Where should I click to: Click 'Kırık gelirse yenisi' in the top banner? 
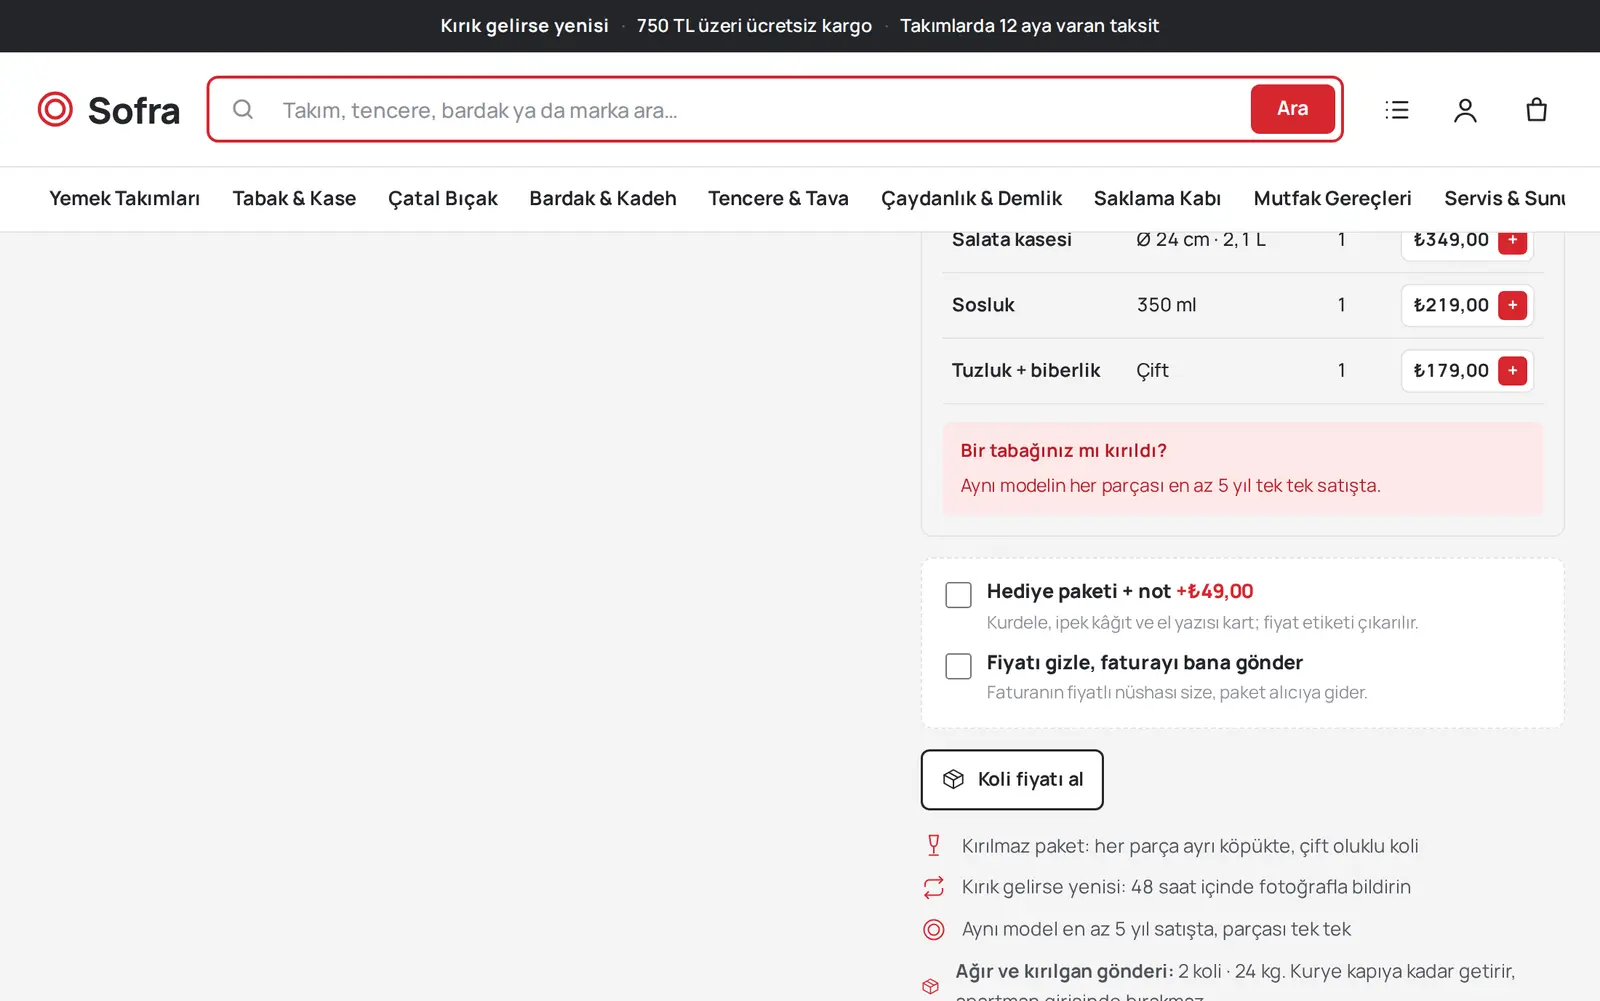(524, 26)
